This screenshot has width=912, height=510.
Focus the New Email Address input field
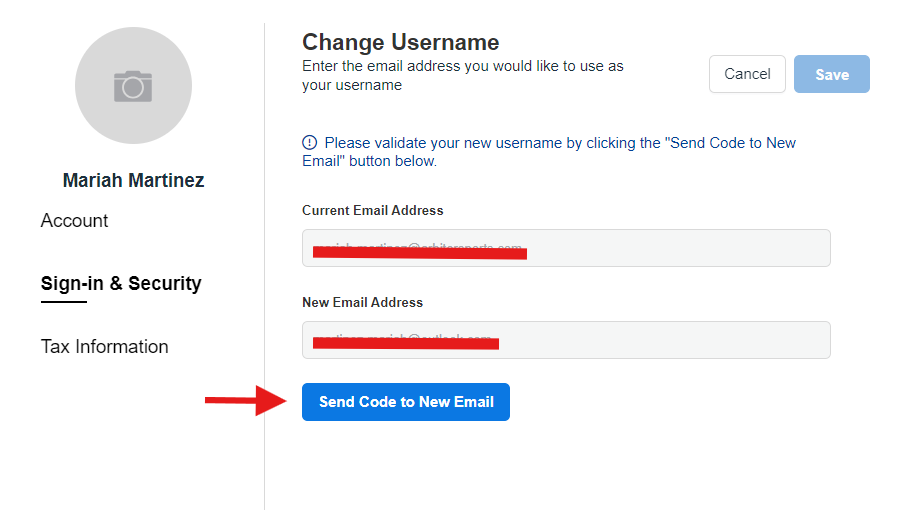(566, 340)
